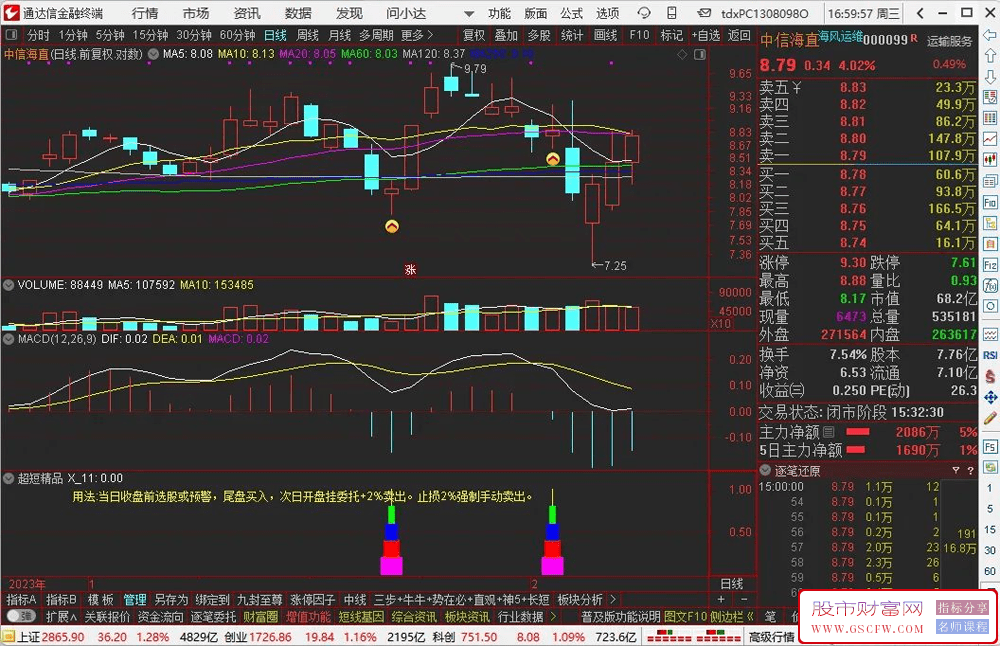Screen dimensions: 1000x646
Task: Click the minus zoom-out button on the time axis
Action: point(744,599)
